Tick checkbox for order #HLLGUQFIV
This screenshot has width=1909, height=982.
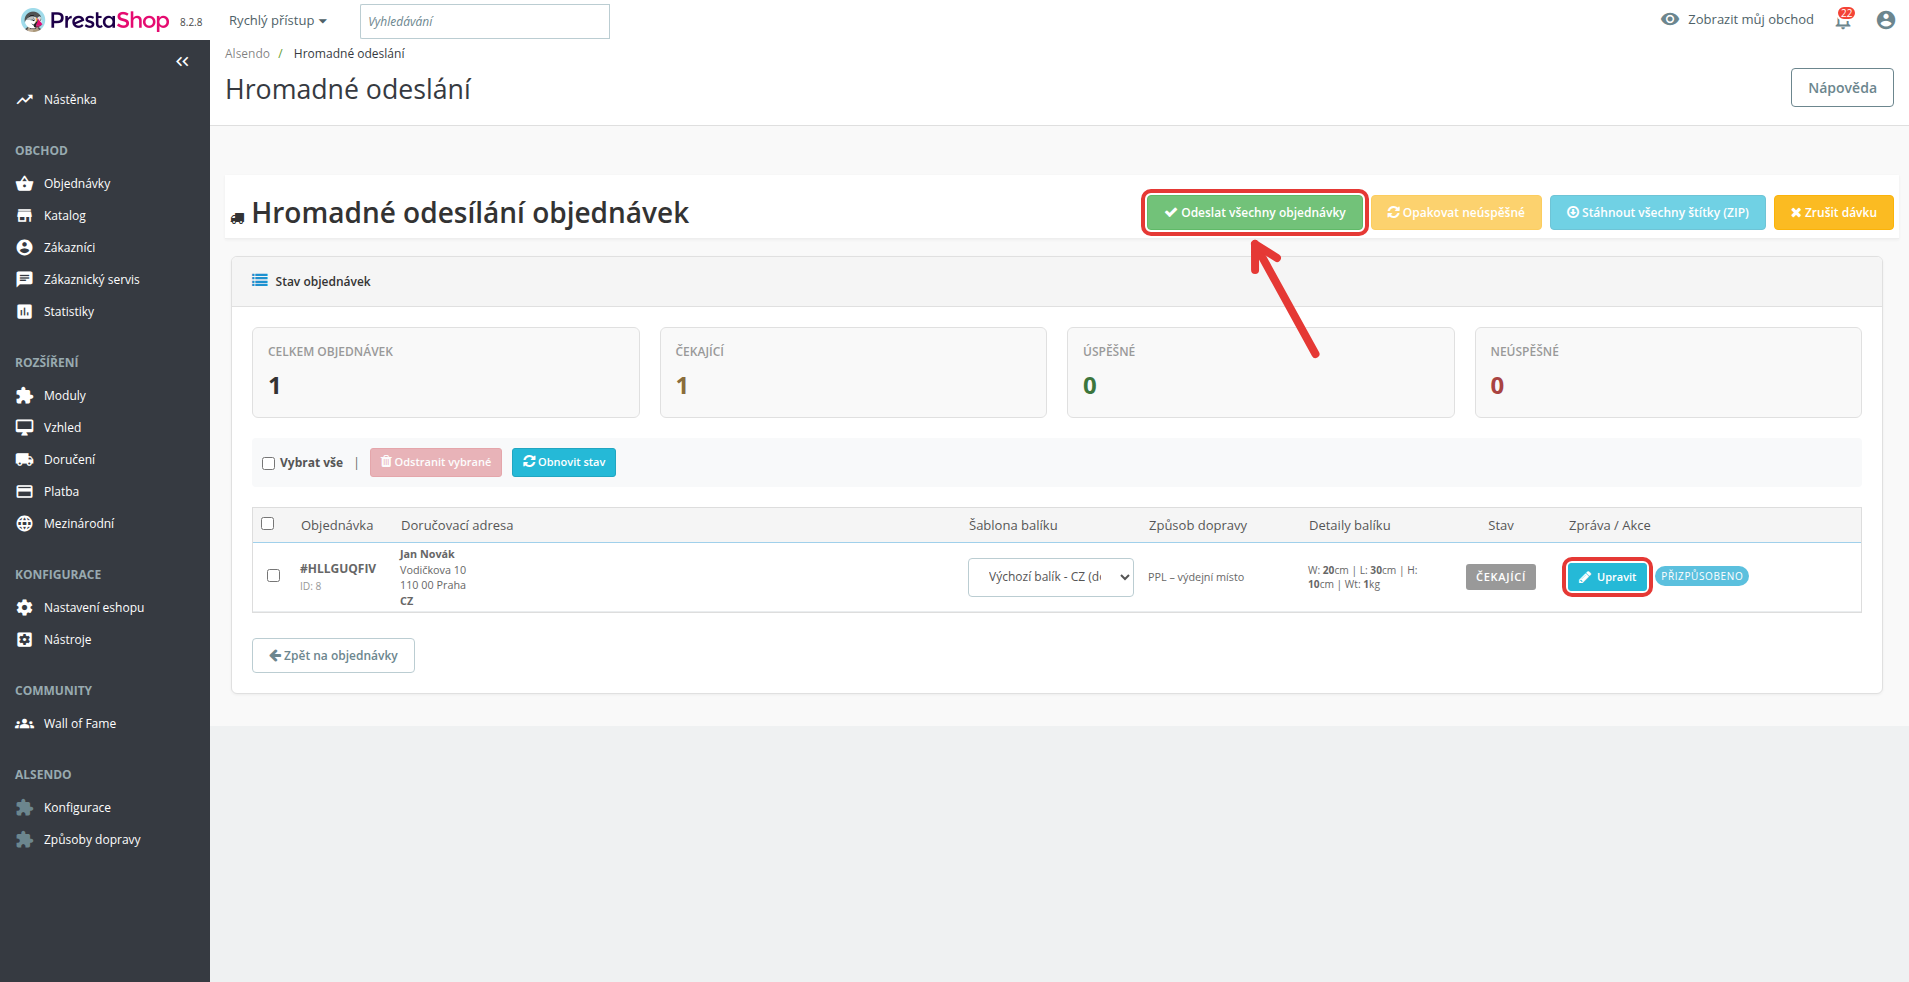point(273,576)
